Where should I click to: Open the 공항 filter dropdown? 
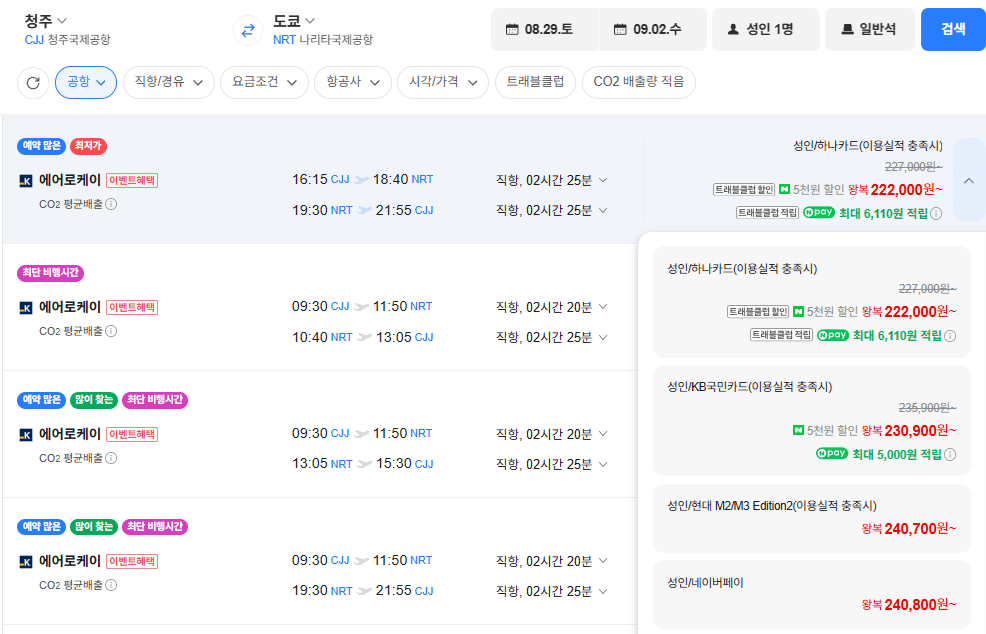tap(86, 82)
